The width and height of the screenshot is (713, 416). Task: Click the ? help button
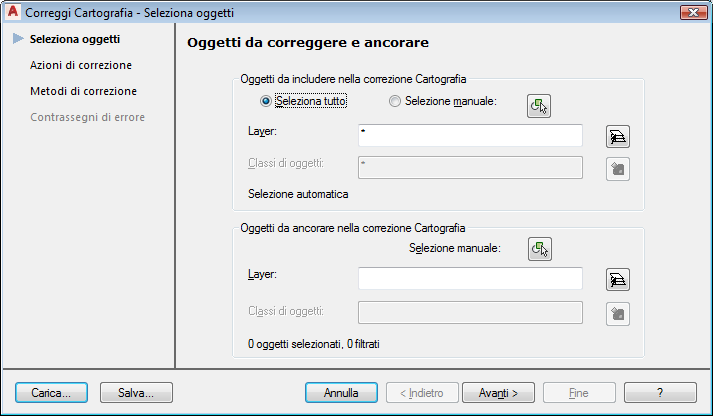point(660,393)
